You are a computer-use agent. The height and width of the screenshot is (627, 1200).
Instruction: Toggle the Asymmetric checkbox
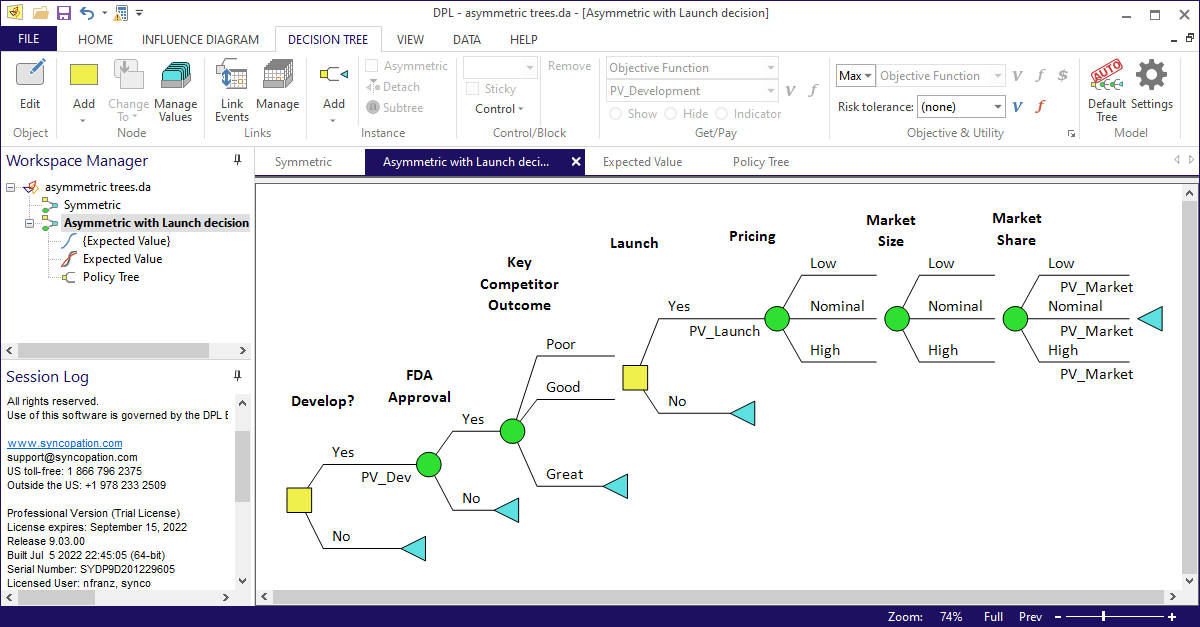click(372, 65)
